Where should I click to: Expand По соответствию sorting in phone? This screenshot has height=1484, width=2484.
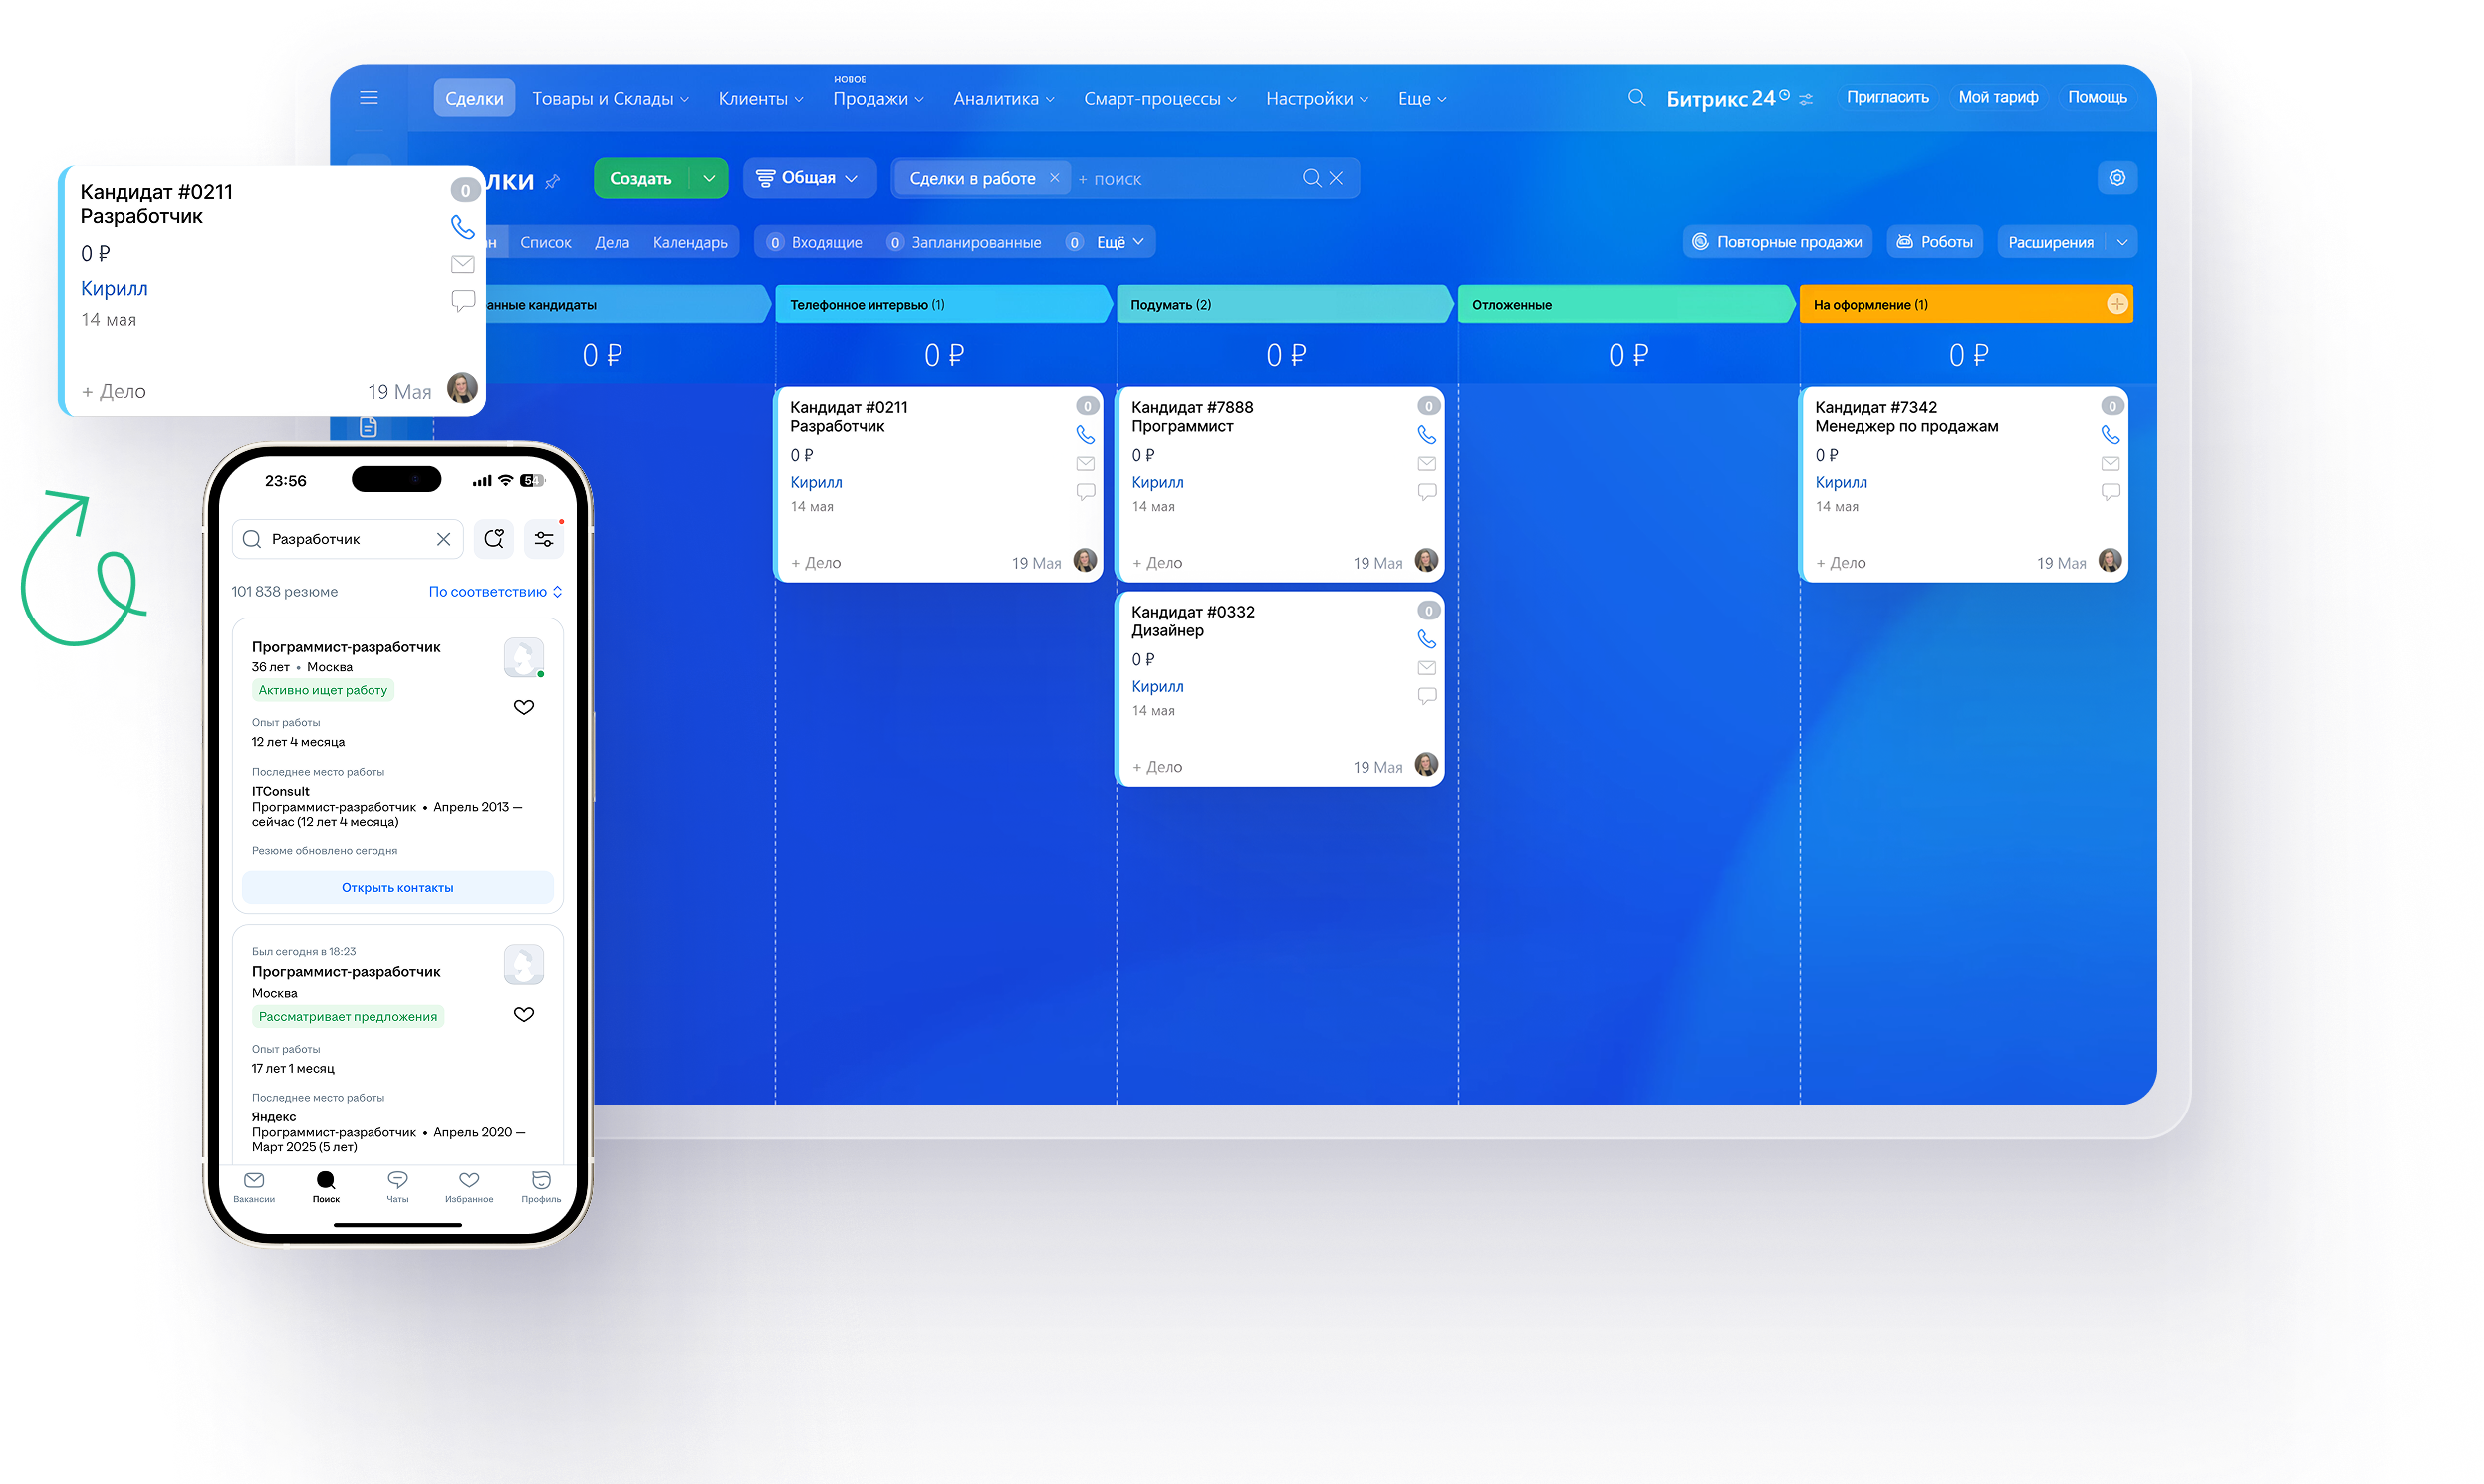pos(495,591)
